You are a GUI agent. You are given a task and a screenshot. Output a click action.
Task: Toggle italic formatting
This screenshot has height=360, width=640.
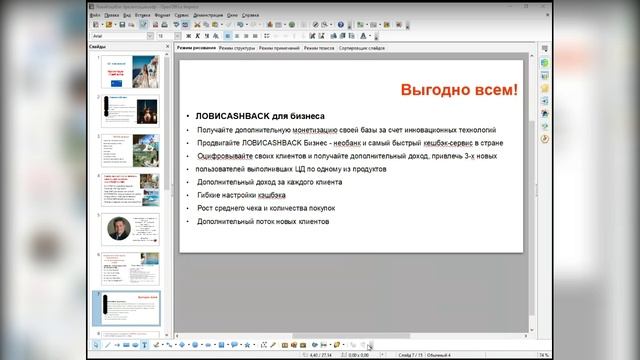[x=197, y=36]
